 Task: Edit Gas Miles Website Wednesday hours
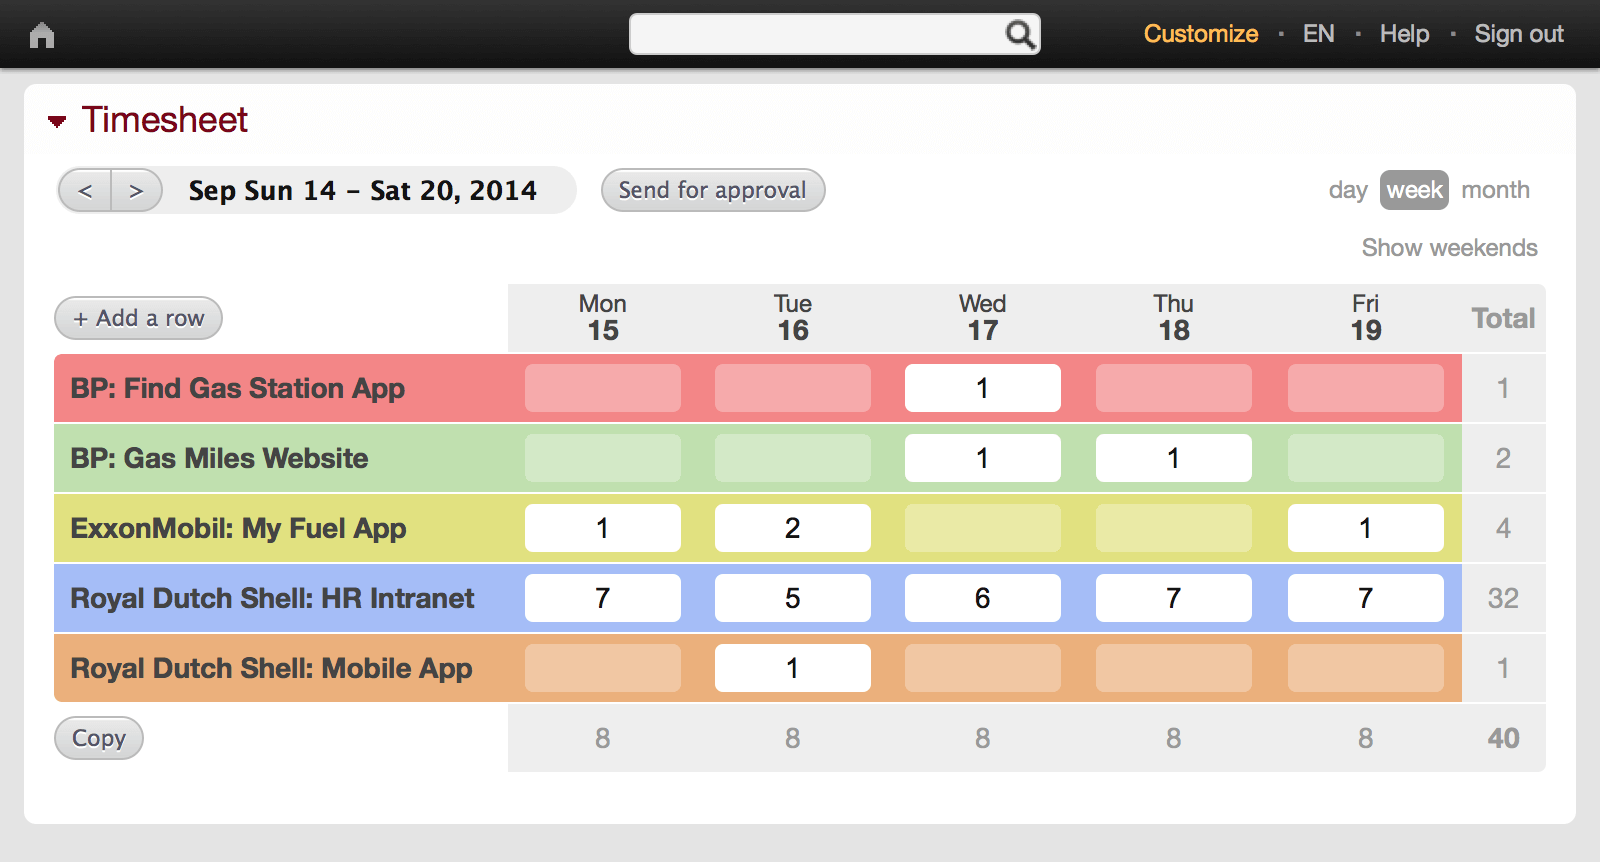pyautogui.click(x=983, y=458)
